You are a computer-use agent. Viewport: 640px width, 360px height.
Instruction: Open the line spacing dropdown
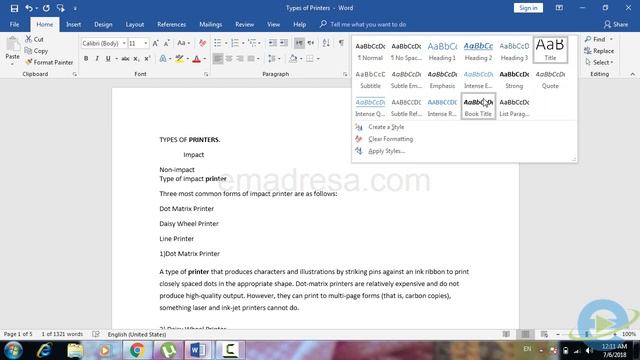pyautogui.click(x=274, y=59)
